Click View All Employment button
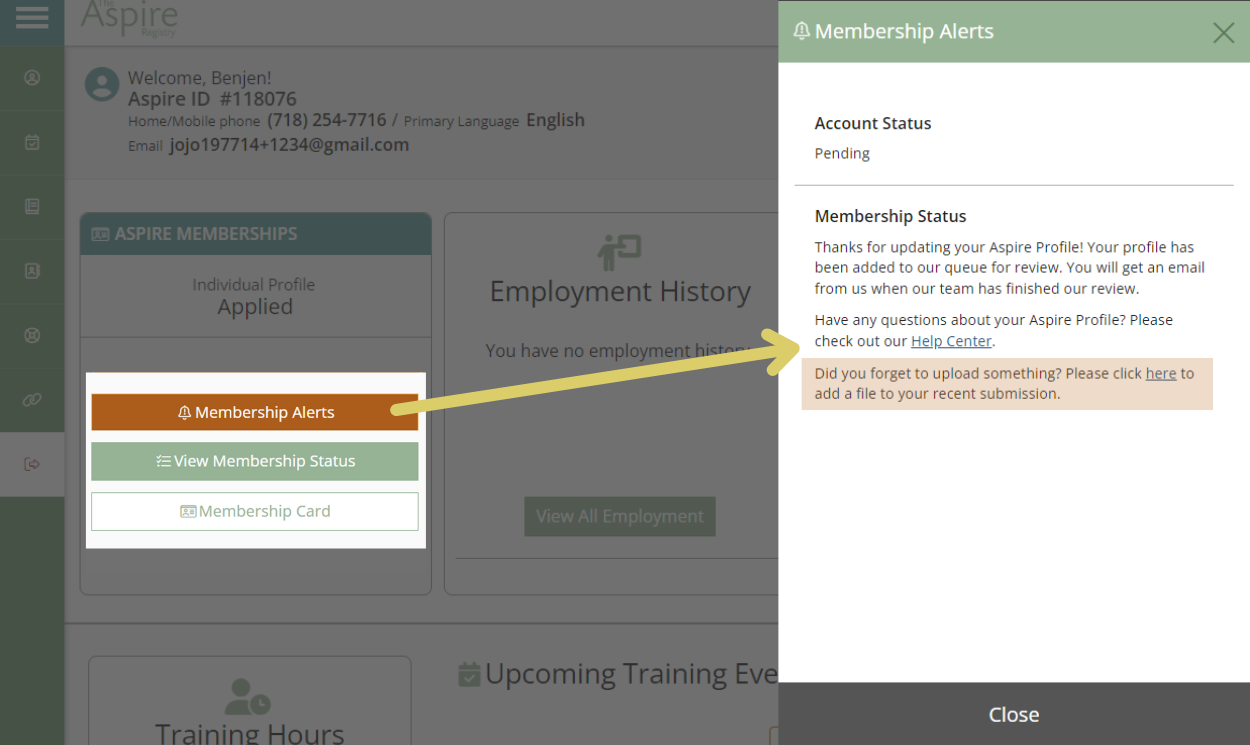This screenshot has height=745, width=1250. click(620, 516)
